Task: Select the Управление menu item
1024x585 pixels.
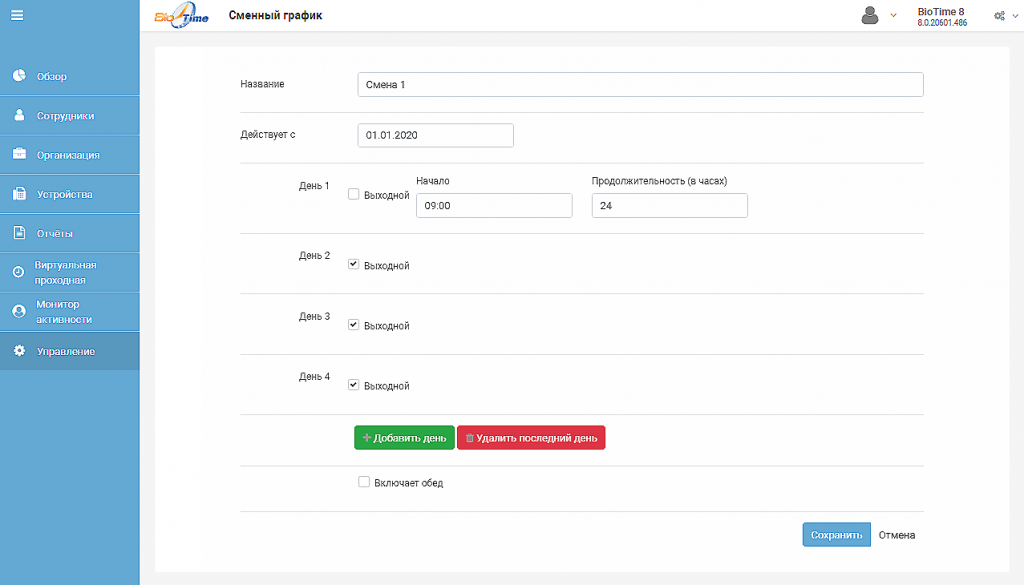Action: [70, 351]
